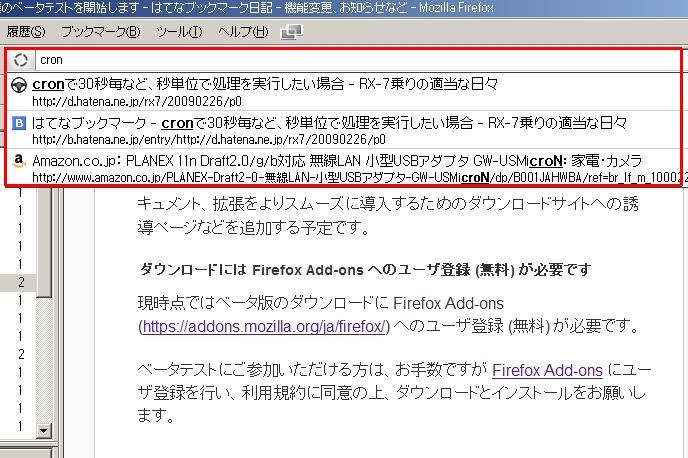Select the はてなブックマーク cron entry suggestion

(344, 130)
